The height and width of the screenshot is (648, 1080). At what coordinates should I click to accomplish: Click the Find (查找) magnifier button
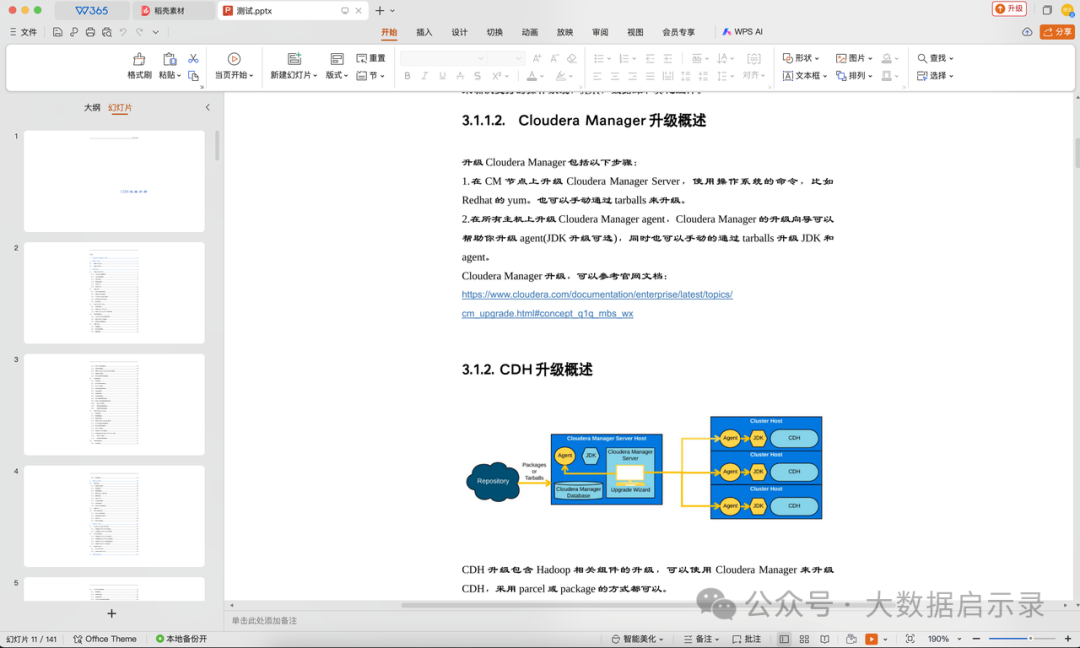pyautogui.click(x=935, y=59)
